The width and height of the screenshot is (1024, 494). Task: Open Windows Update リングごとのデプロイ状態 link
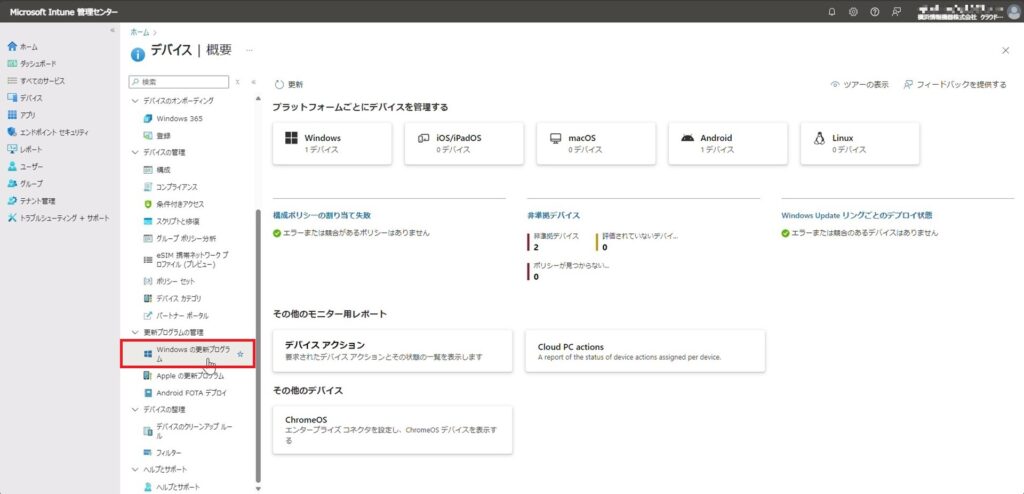[856, 215]
